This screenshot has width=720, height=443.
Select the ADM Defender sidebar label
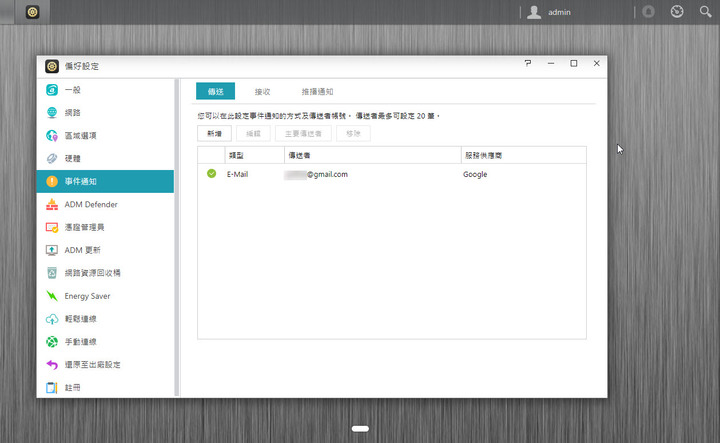(91, 204)
